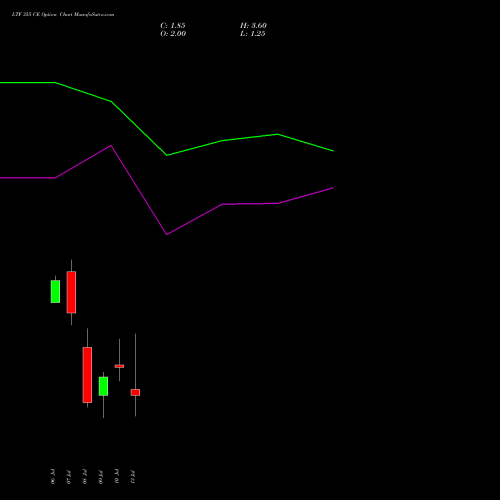Click the '08 Jul' date axis label
This screenshot has width=500, height=500.
[85, 477]
